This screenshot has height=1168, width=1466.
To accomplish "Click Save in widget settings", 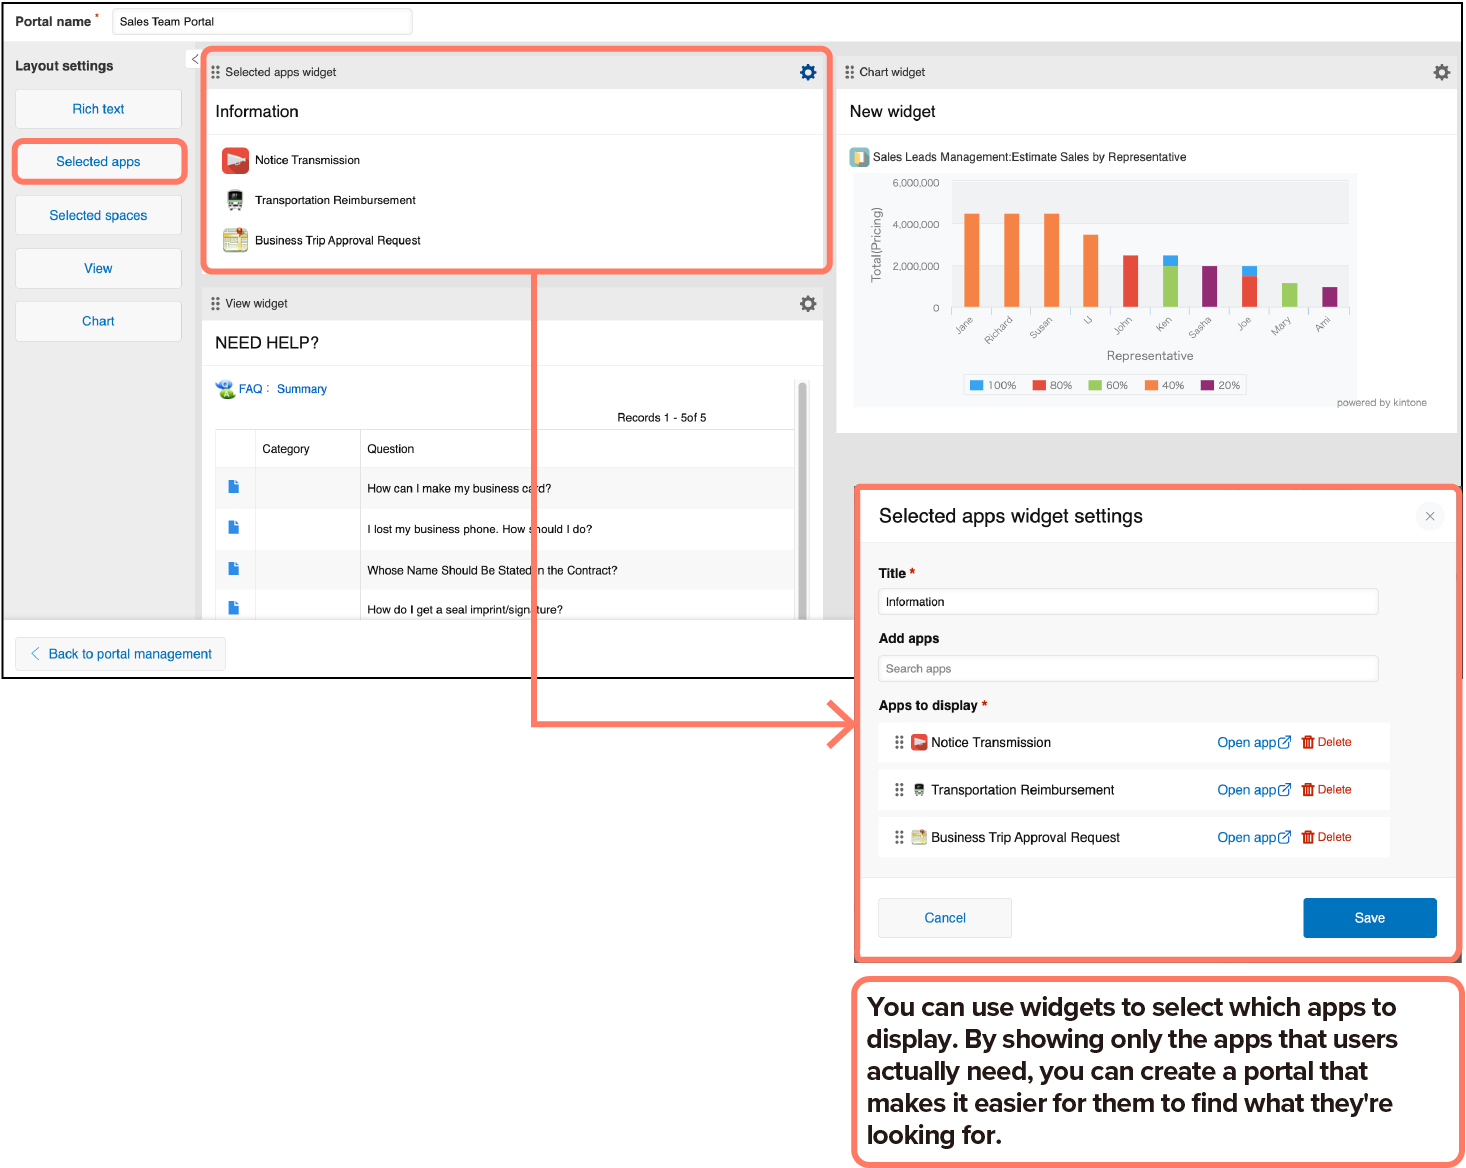I will pyautogui.click(x=1369, y=918).
